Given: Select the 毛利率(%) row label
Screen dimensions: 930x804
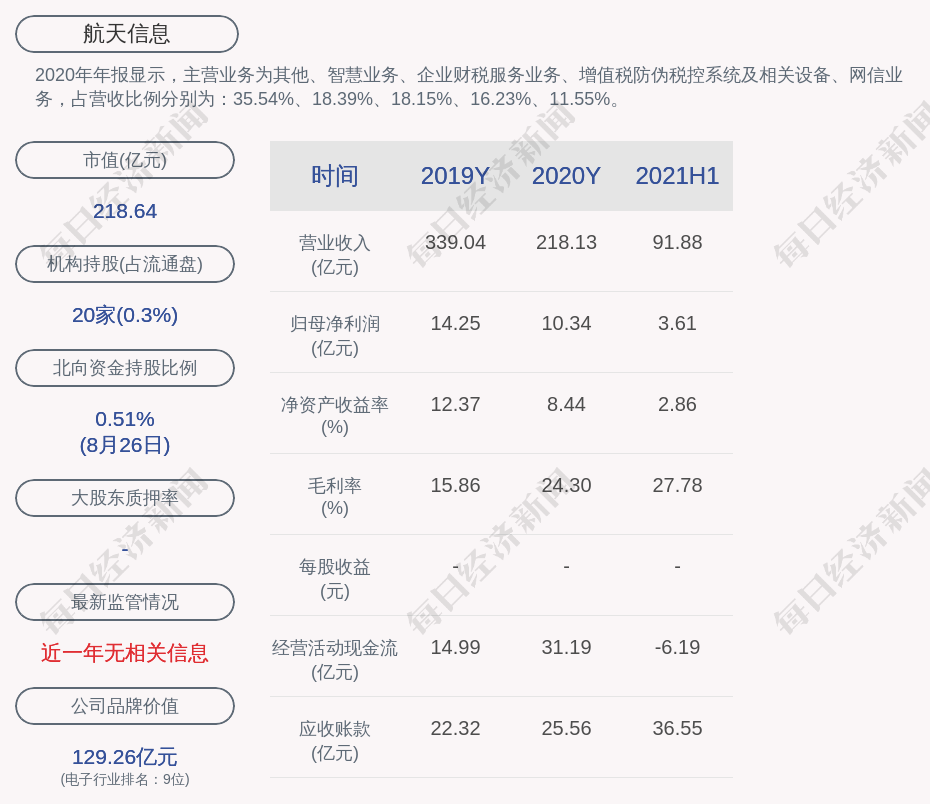Looking at the screenshot, I should coord(335,497).
